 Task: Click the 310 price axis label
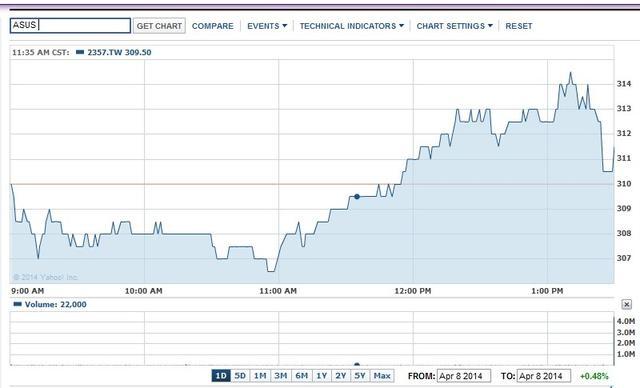click(624, 184)
